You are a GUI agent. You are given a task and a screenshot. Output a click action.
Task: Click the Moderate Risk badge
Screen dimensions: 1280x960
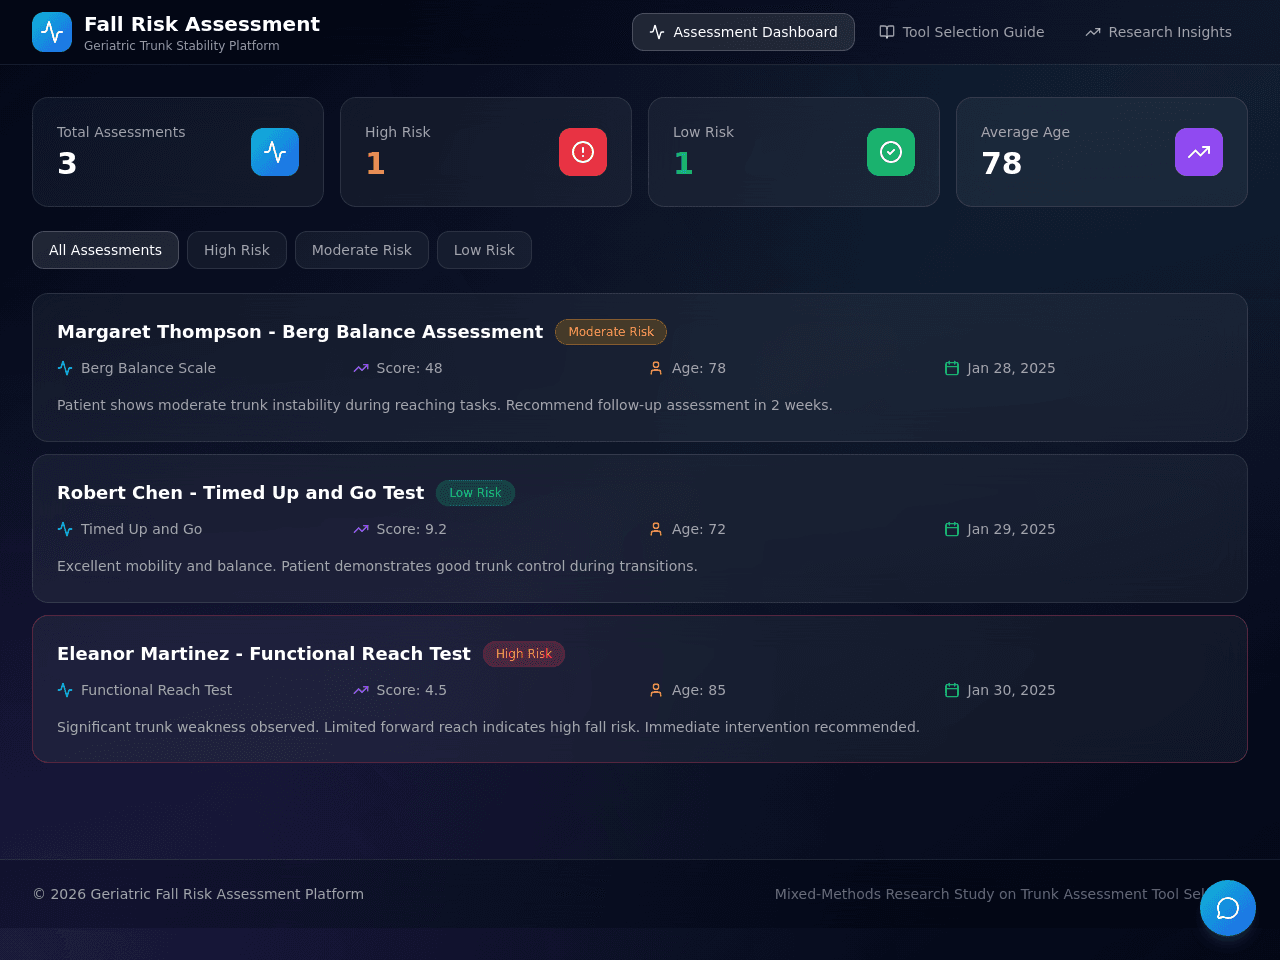(x=611, y=332)
